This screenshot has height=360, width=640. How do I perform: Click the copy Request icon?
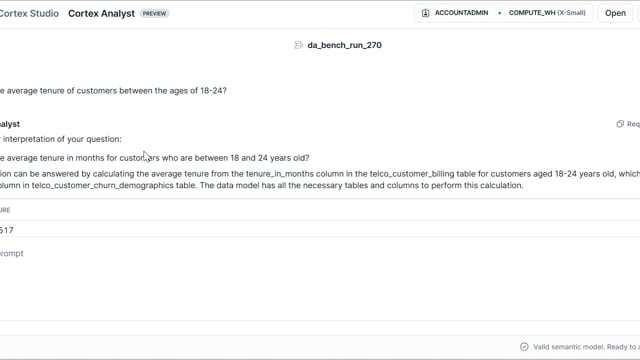click(620, 124)
